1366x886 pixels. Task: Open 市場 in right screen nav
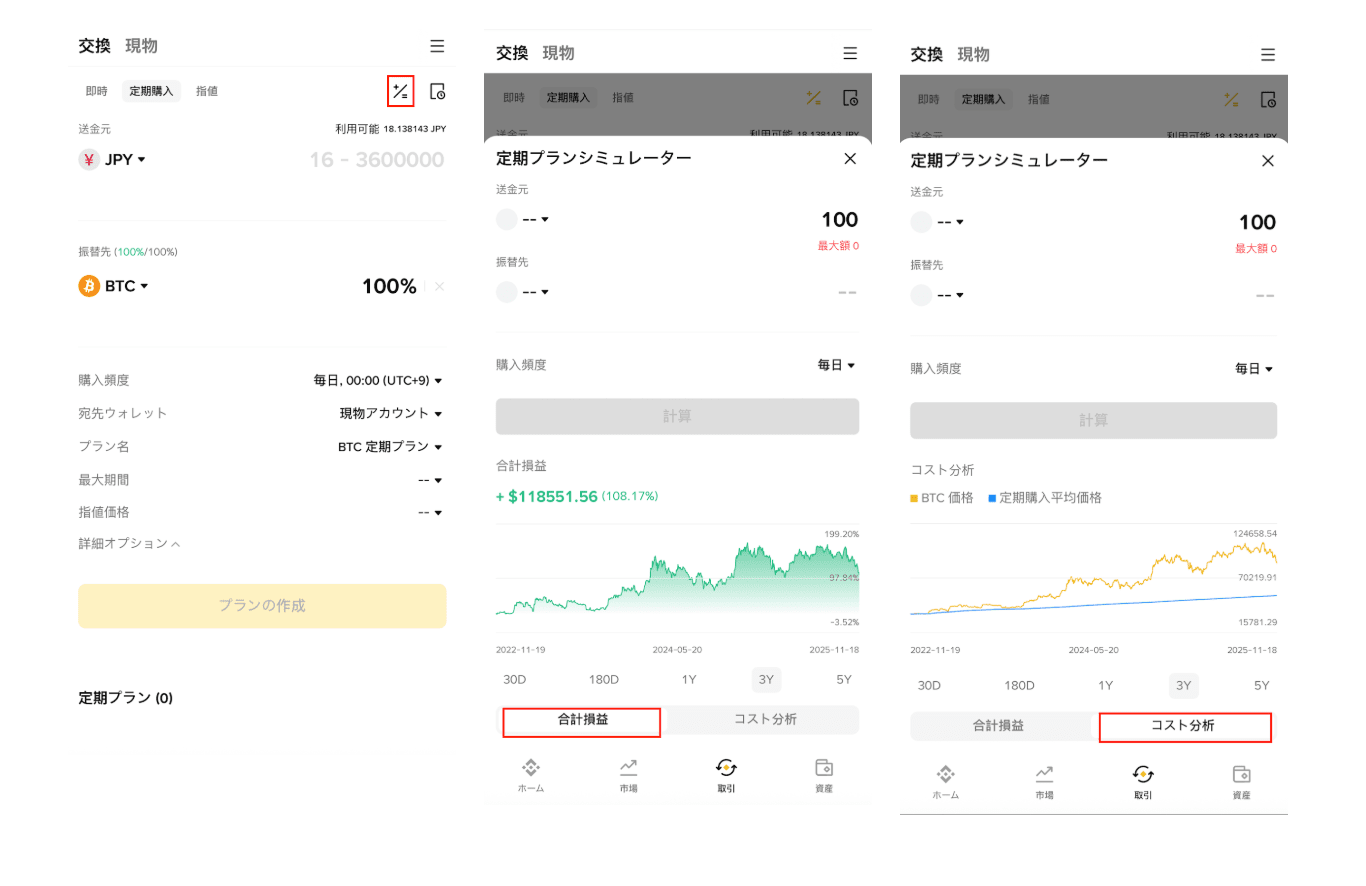pos(1044,782)
